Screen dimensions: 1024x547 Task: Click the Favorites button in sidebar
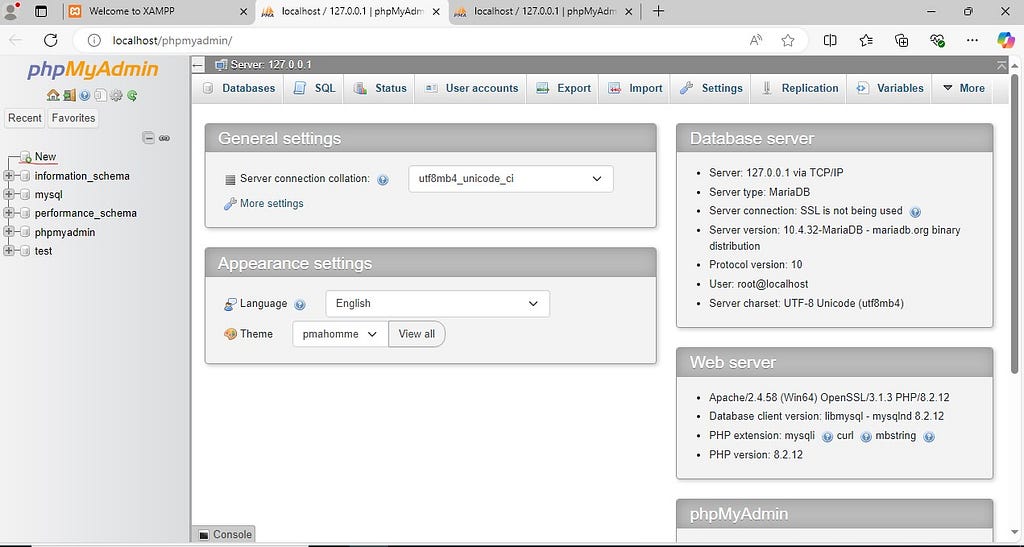click(73, 118)
